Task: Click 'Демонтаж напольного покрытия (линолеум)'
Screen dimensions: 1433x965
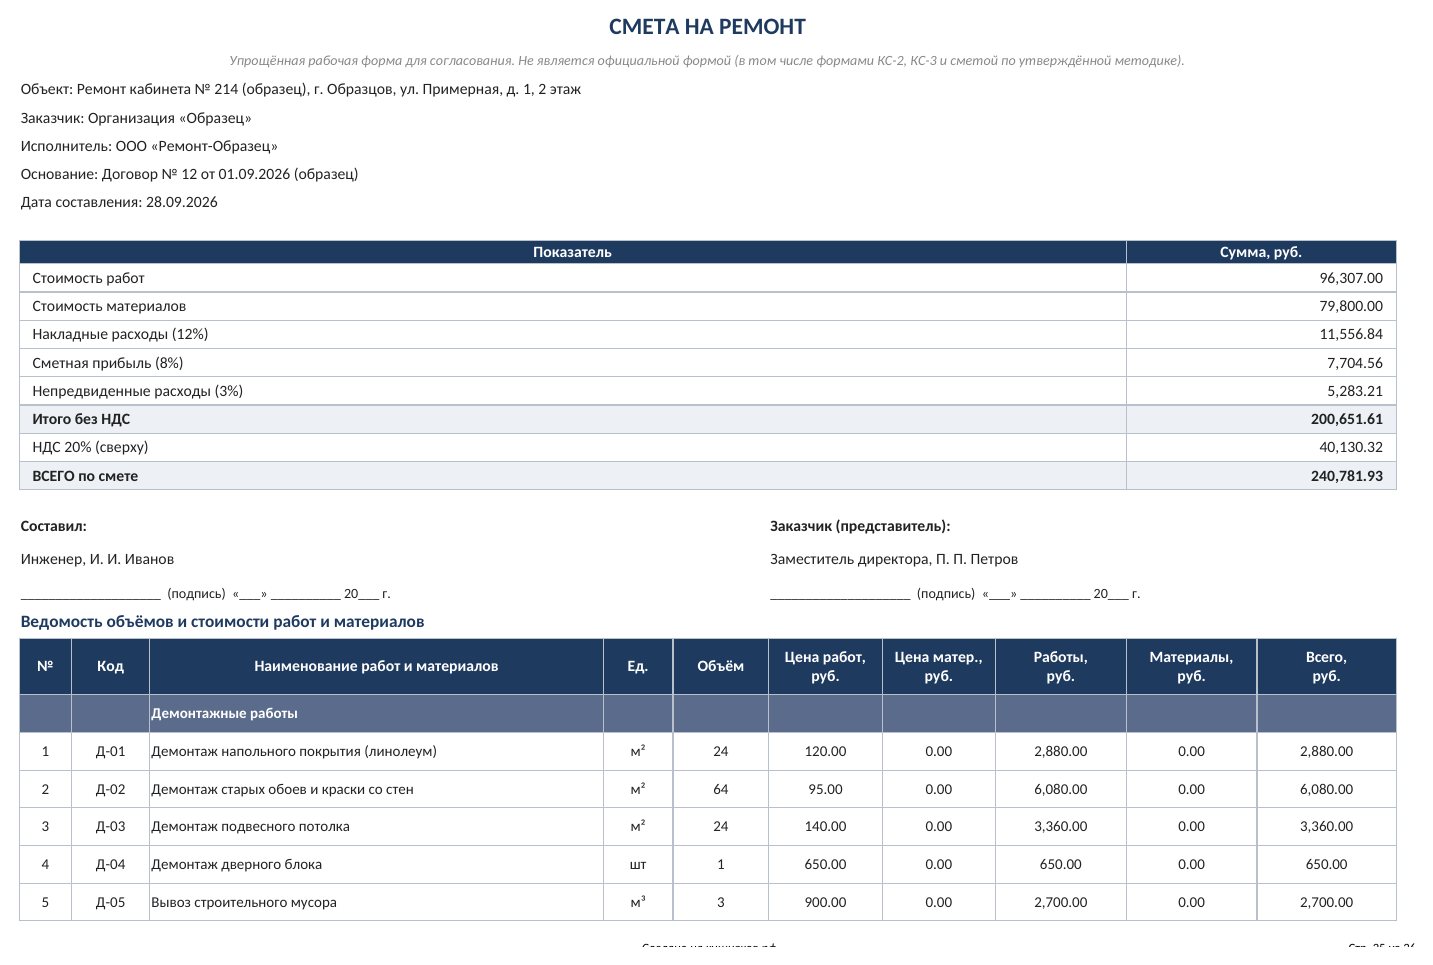Action: coord(294,751)
